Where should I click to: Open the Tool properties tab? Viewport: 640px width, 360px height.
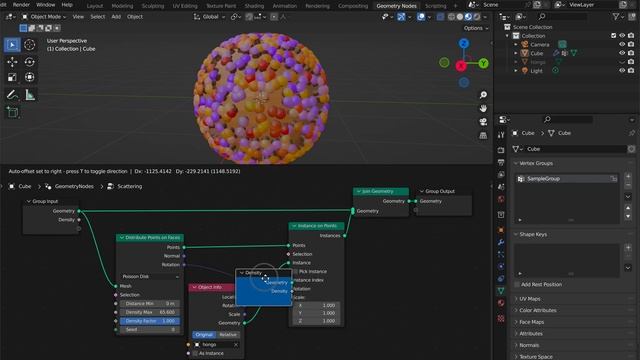pos(501,135)
